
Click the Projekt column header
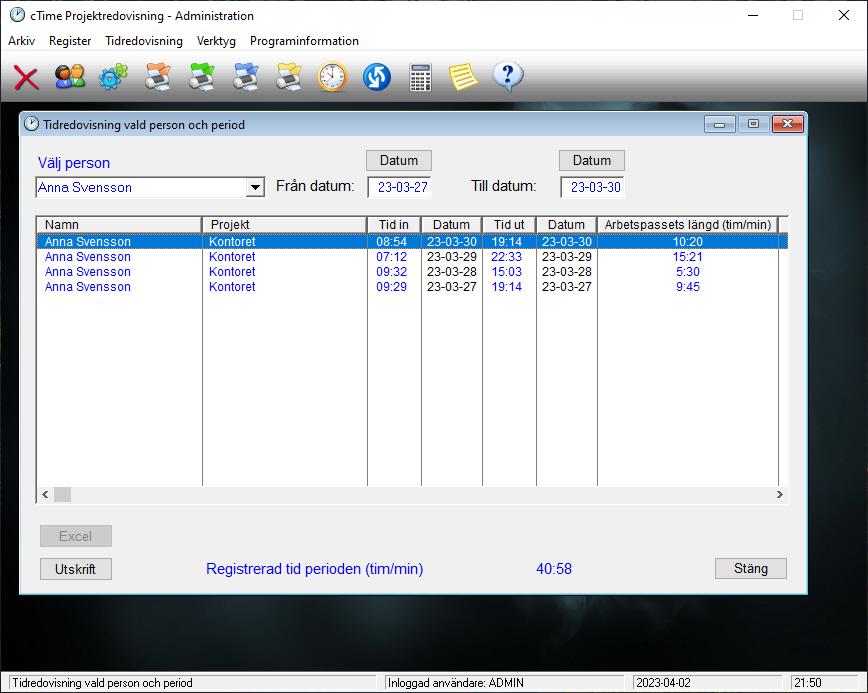[x=285, y=225]
